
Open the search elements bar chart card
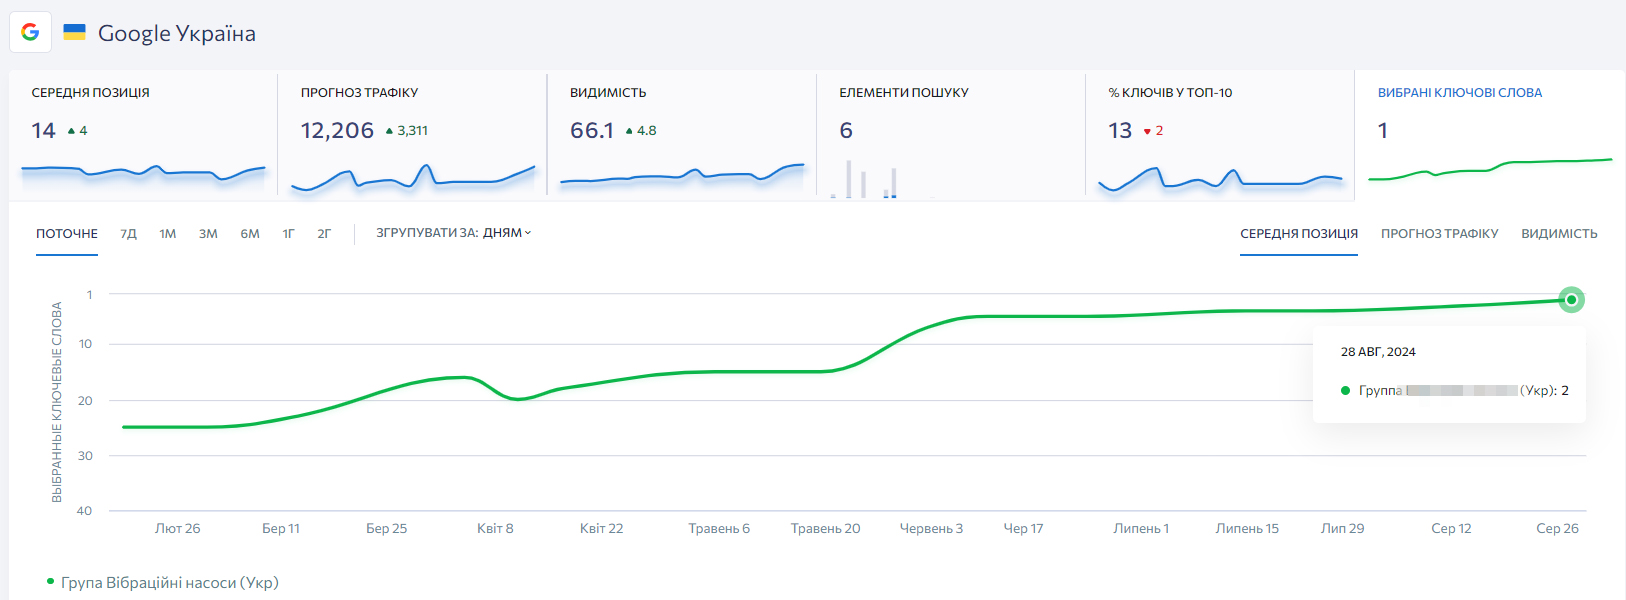point(950,135)
